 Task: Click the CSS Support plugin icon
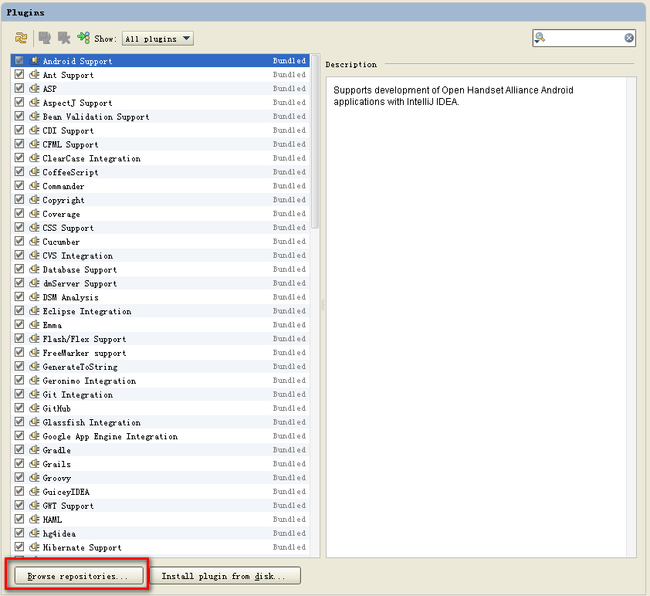coord(34,227)
